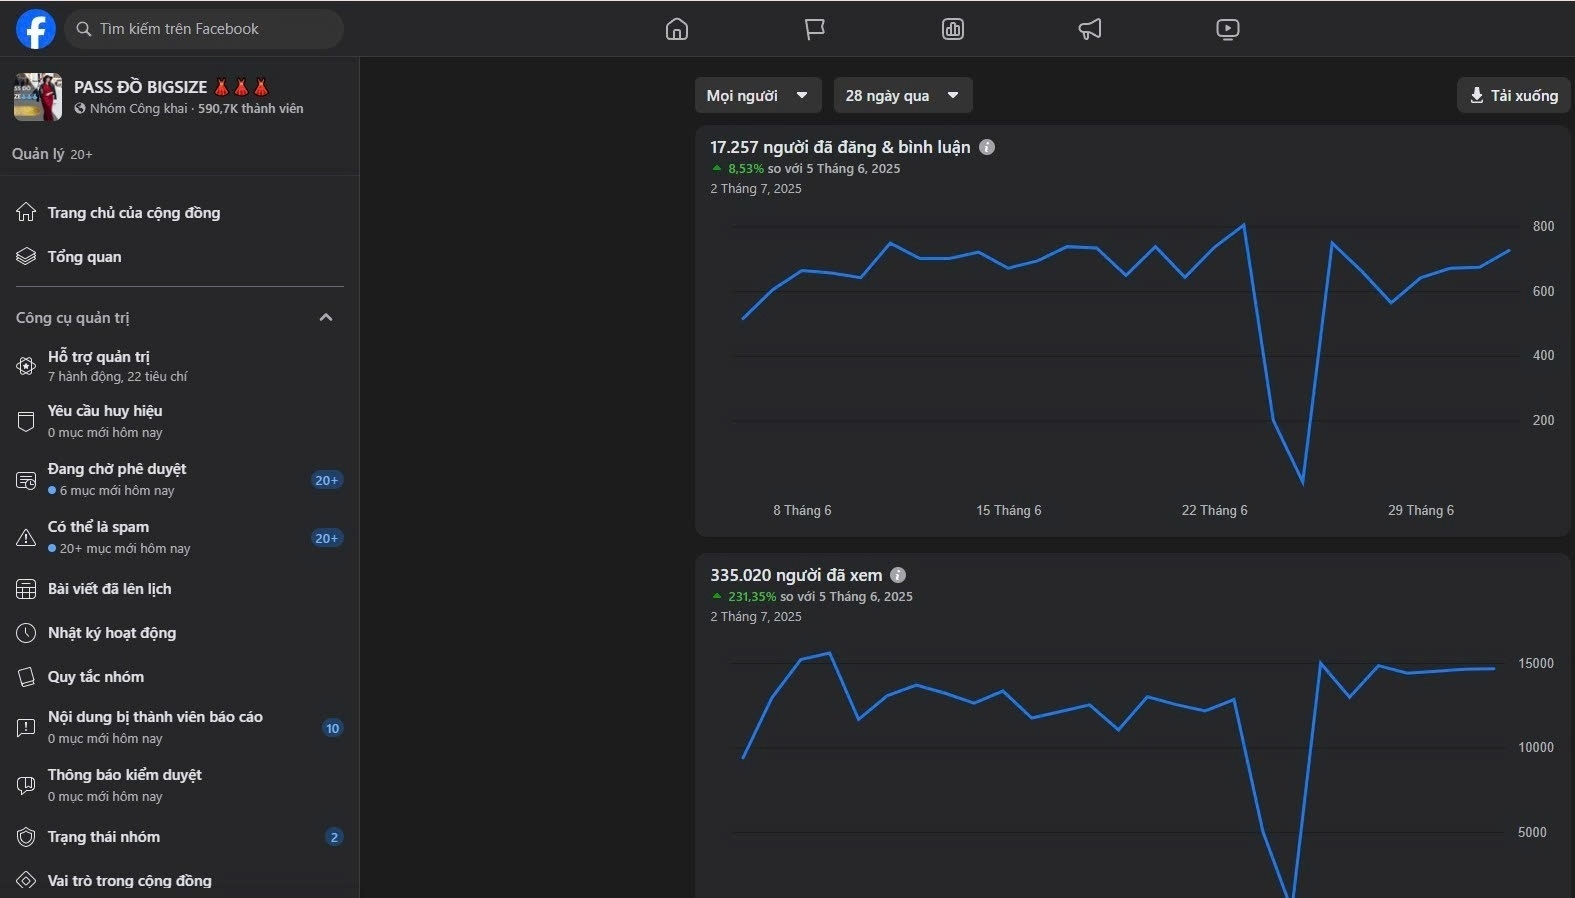The height and width of the screenshot is (898, 1575).
Task: Click '7 hành động, 22 tiêu chí' subtitle
Action: [x=118, y=377]
